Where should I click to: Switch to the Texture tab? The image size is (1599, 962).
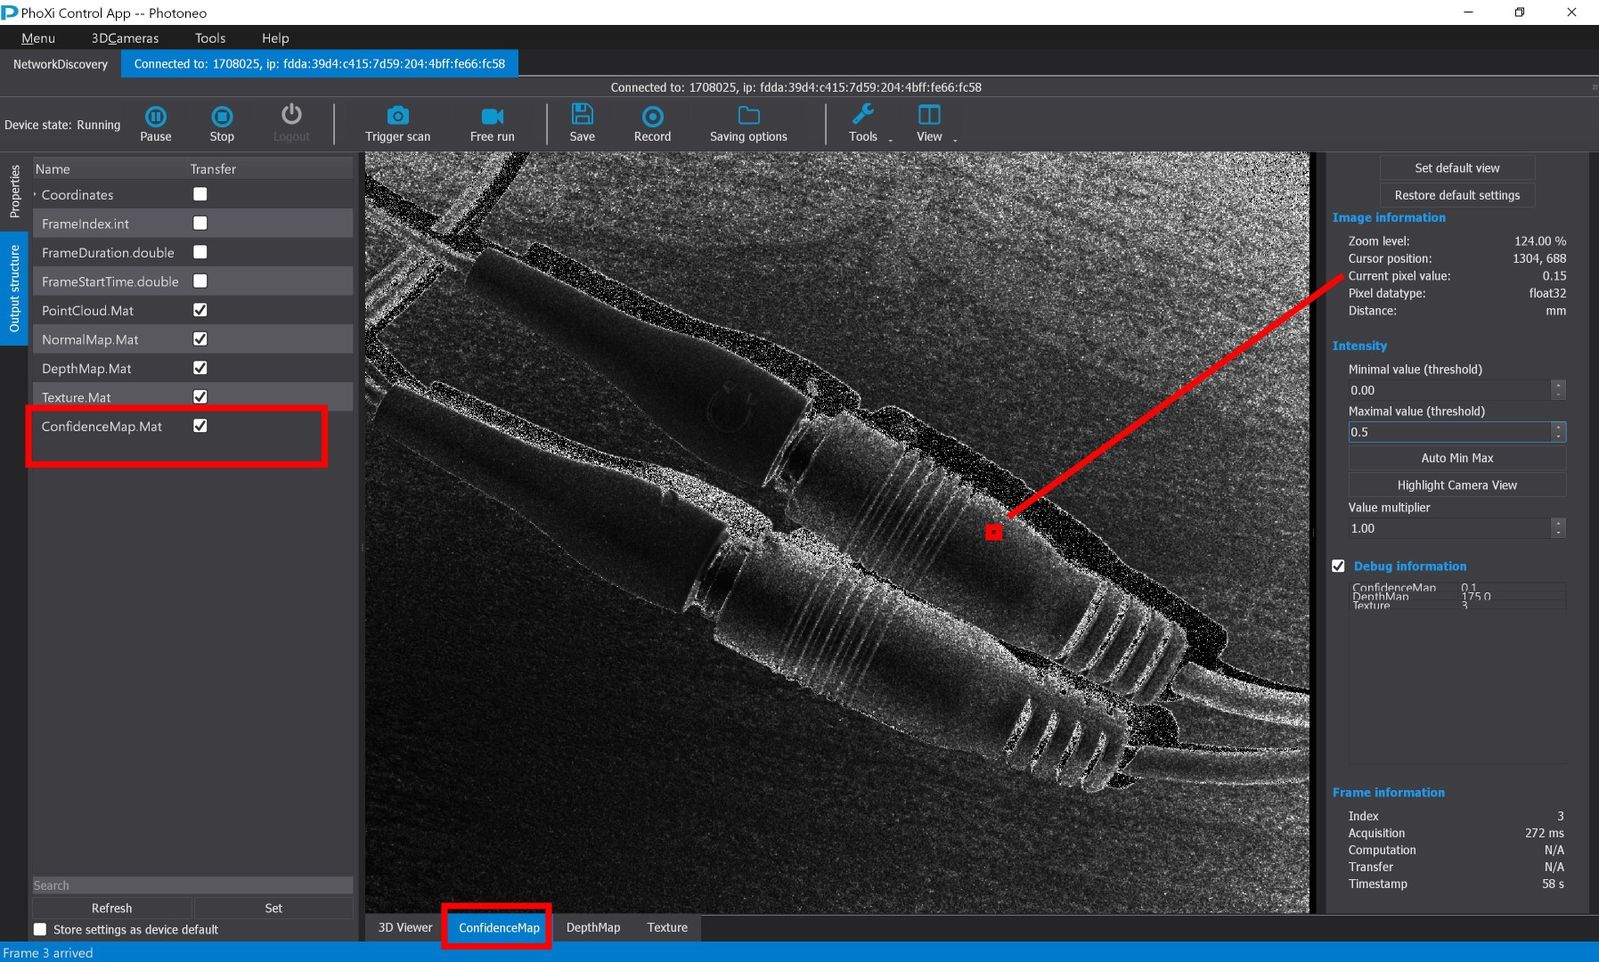coord(667,927)
